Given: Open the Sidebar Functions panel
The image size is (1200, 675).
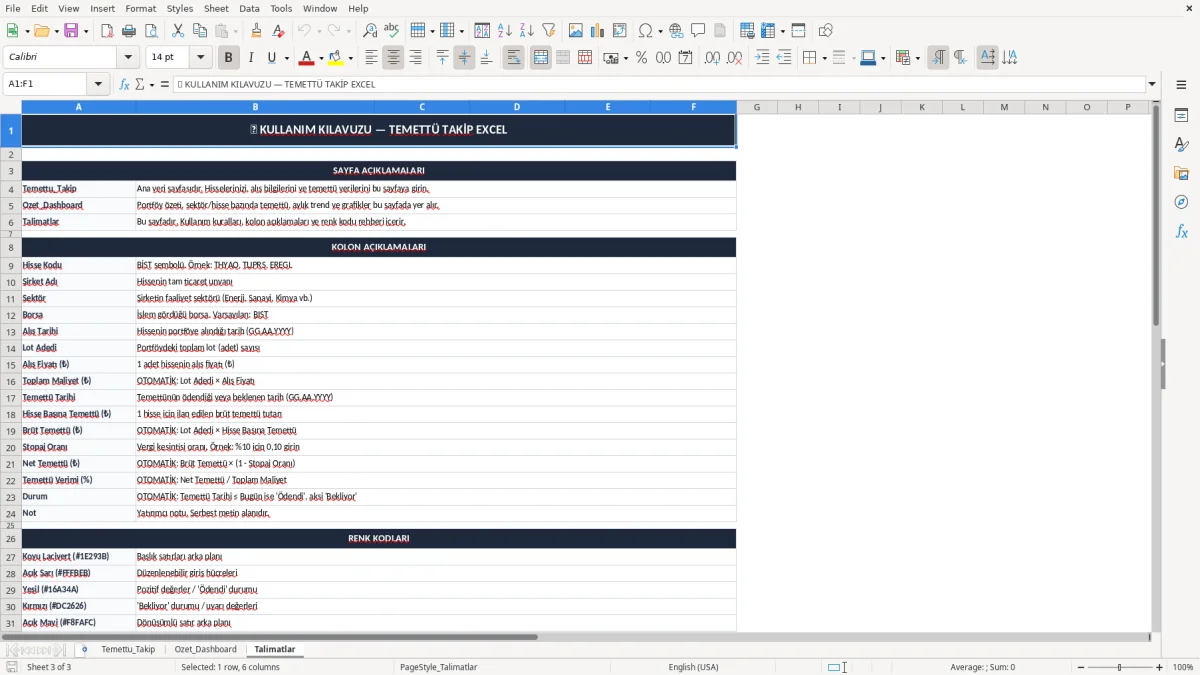Looking at the screenshot, I should coord(1181,232).
